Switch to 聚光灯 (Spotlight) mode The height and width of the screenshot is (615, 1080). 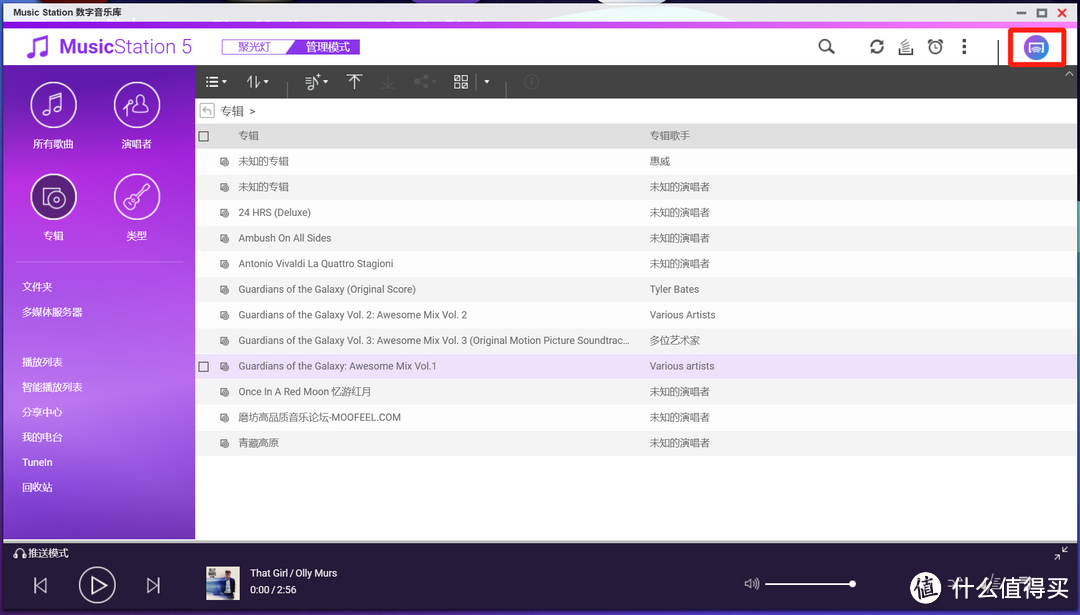(254, 47)
